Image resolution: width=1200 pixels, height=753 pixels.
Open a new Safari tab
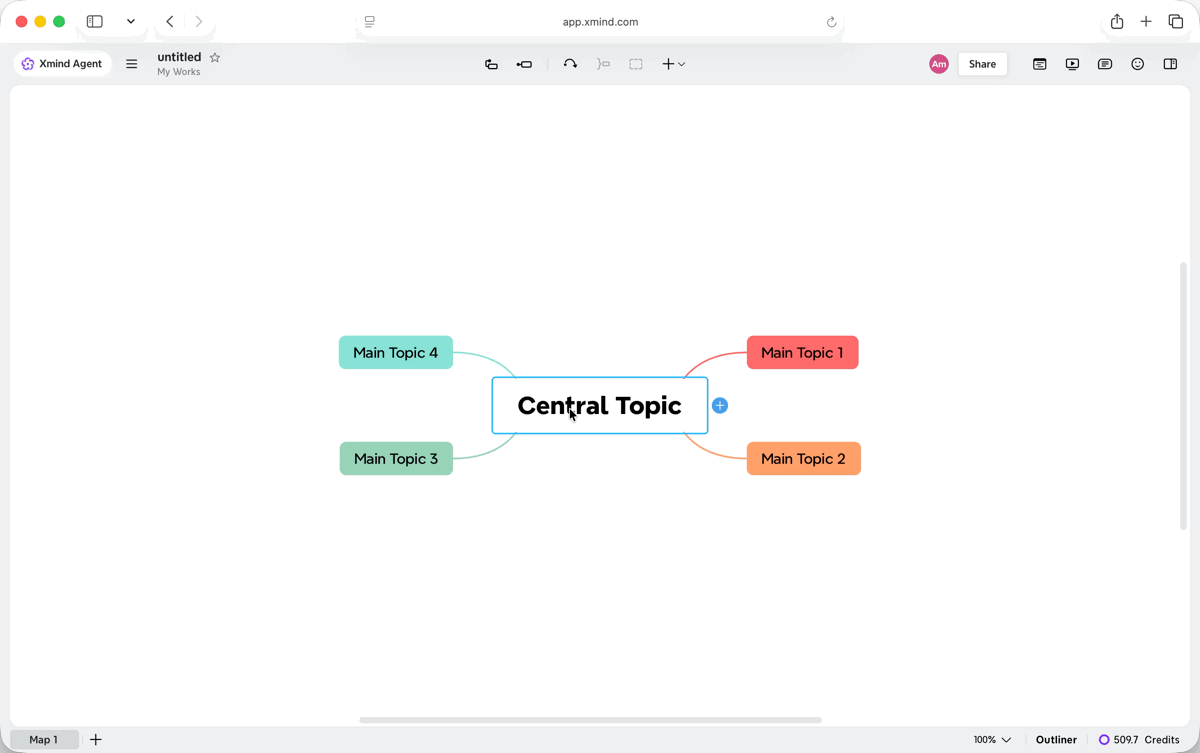pyautogui.click(x=1146, y=21)
